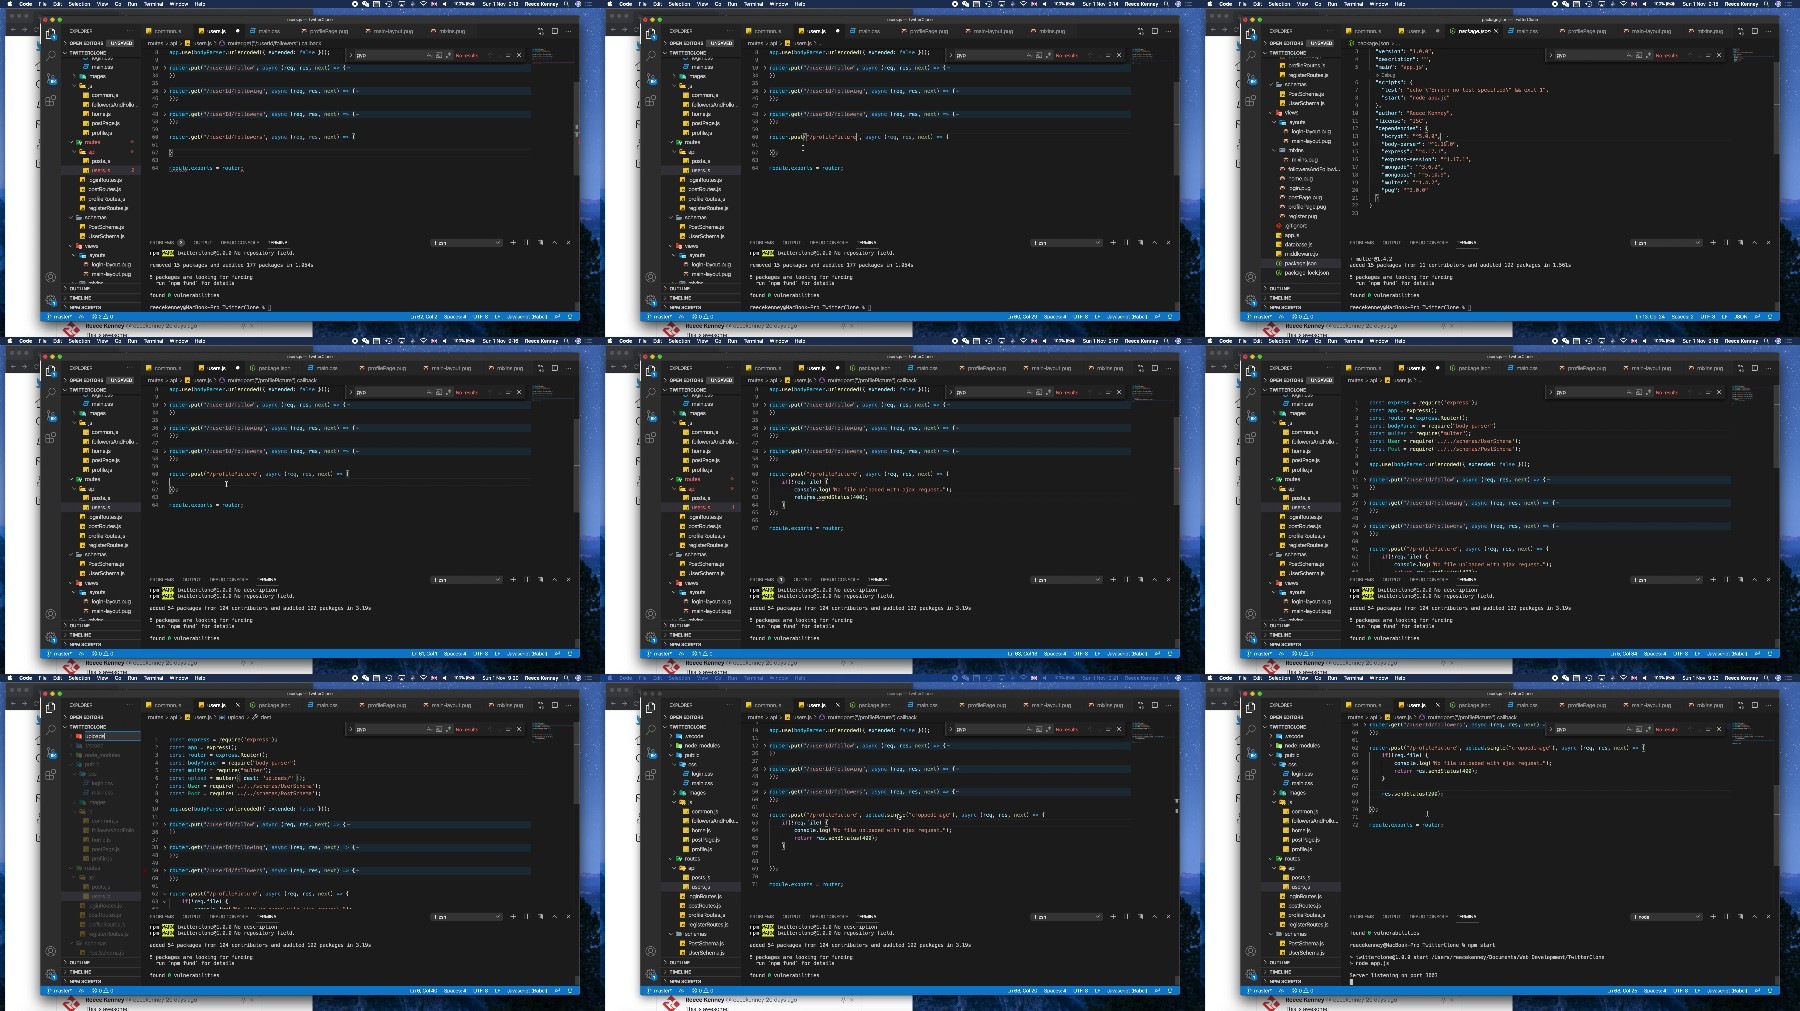The width and height of the screenshot is (1800, 1011).
Task: Open Manage gear icon in package.json frame
Action: (x=1251, y=299)
